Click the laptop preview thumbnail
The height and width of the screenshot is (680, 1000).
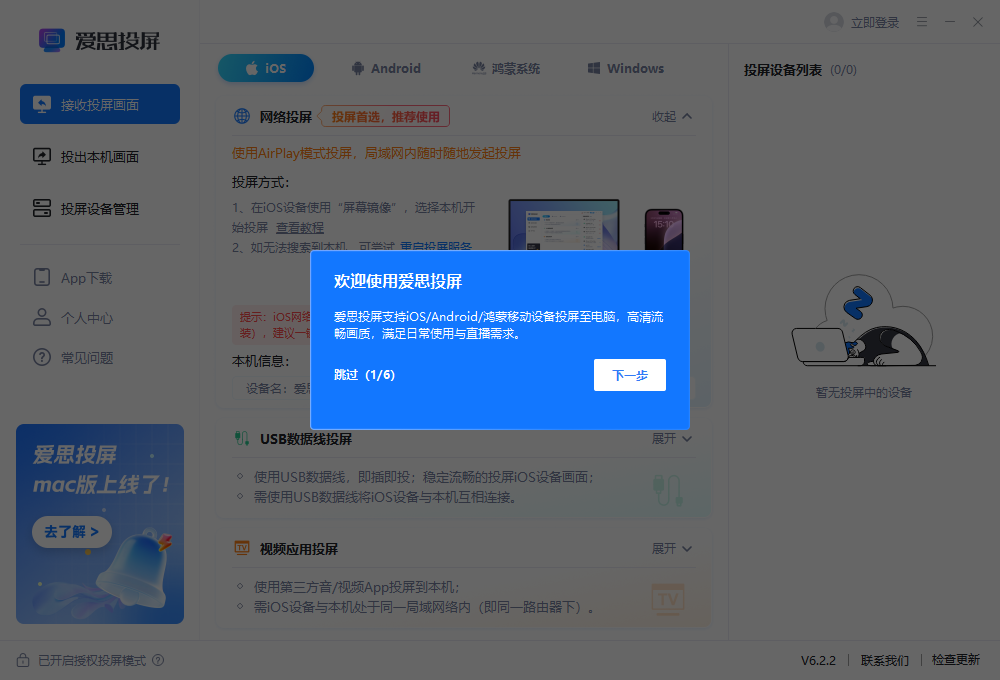(x=564, y=225)
